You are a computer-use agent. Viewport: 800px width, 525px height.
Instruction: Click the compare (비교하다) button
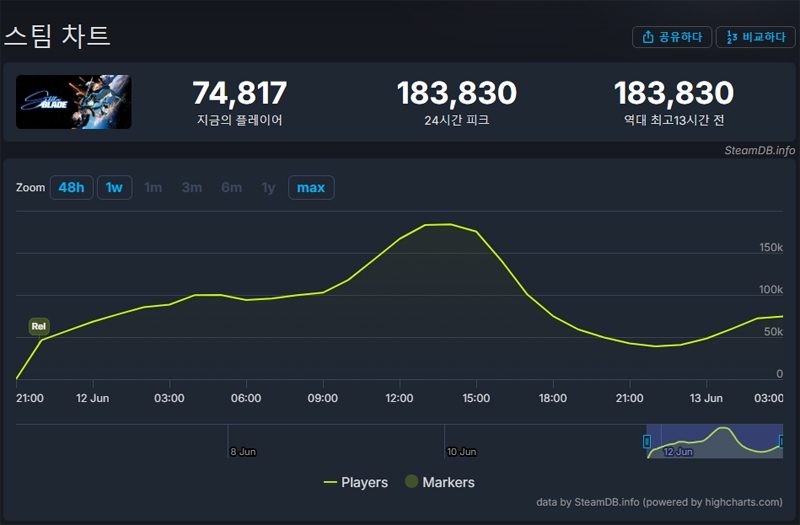pos(756,37)
